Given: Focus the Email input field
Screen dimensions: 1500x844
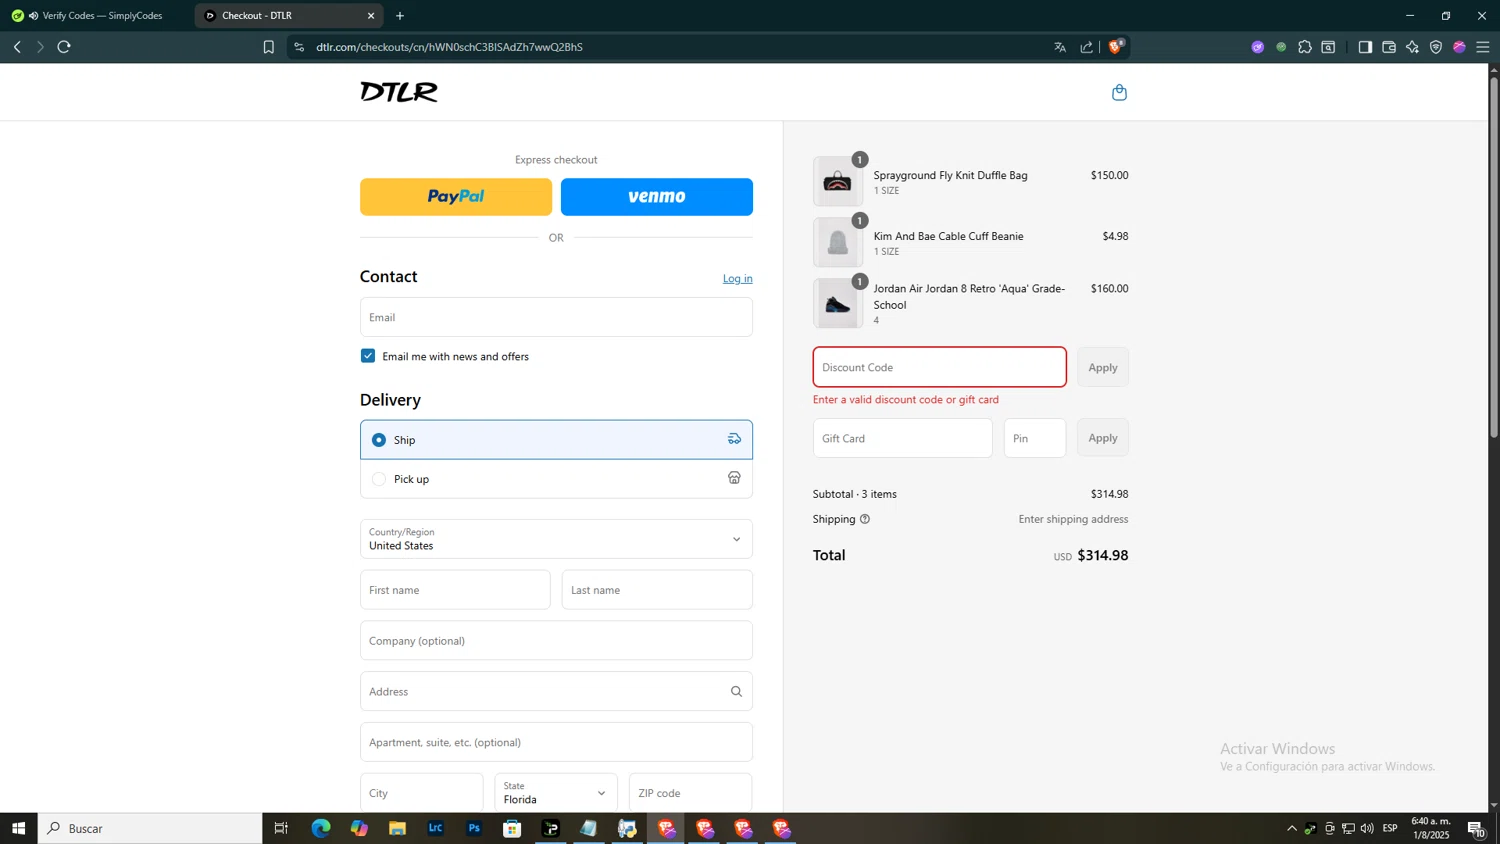Looking at the screenshot, I should 556,317.
